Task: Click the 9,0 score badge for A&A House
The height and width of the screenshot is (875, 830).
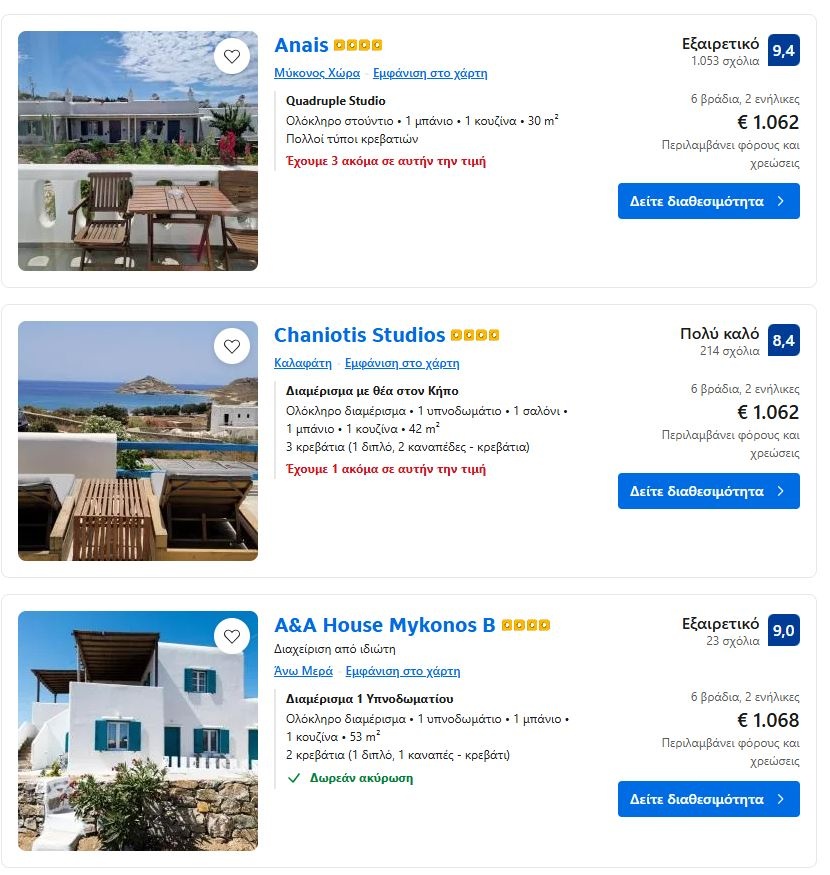Action: click(784, 630)
